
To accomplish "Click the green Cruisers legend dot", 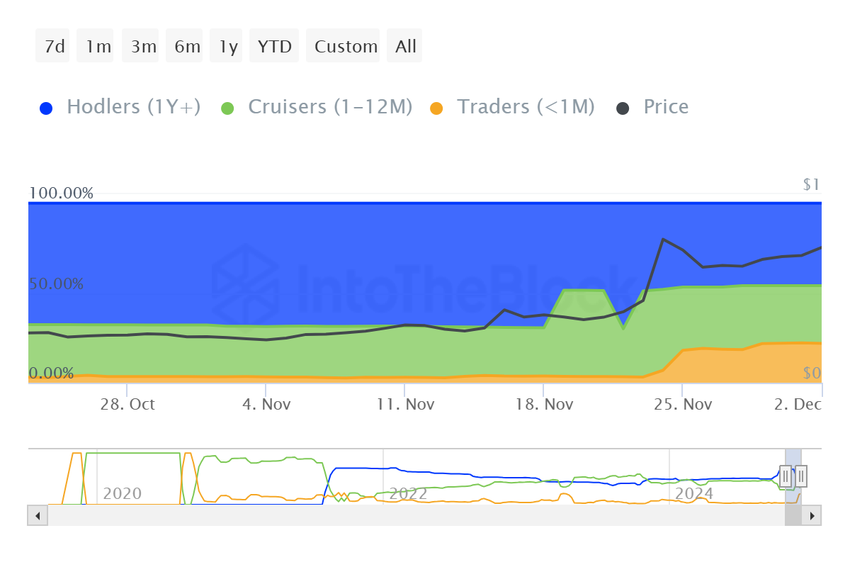I will [x=228, y=108].
